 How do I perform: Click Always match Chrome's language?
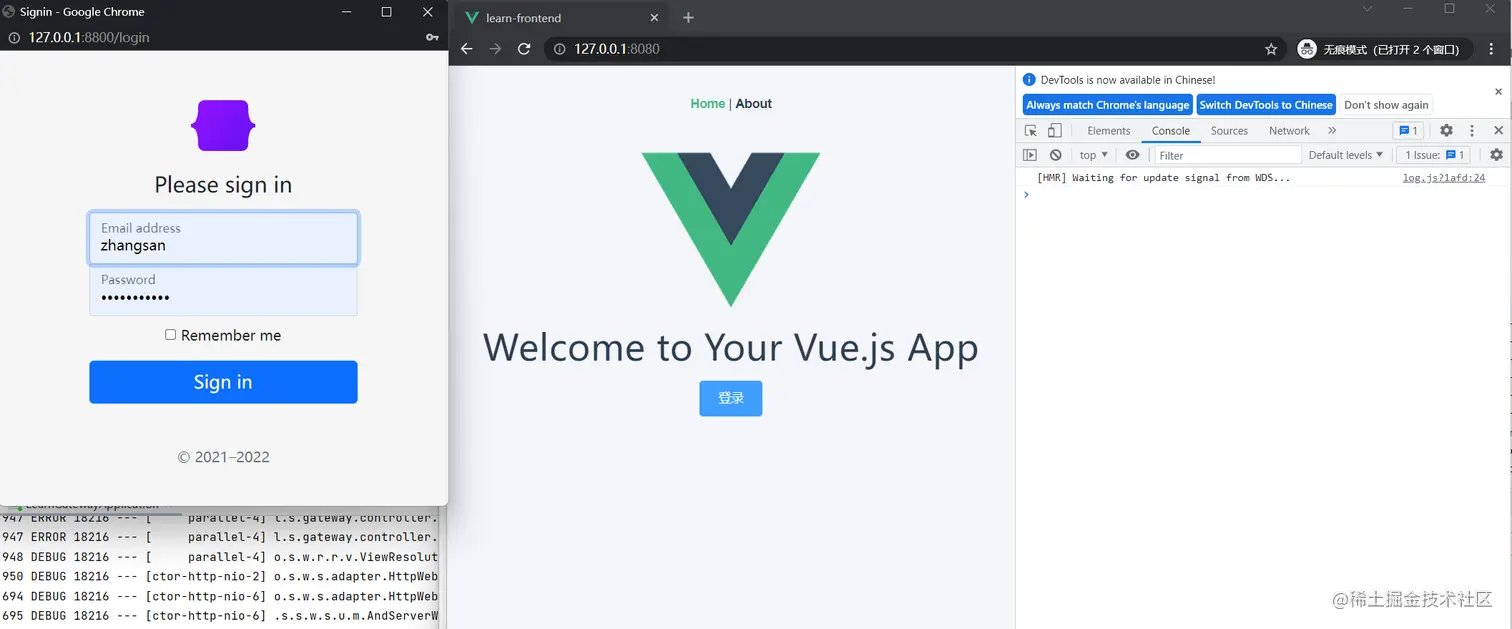coord(1108,105)
